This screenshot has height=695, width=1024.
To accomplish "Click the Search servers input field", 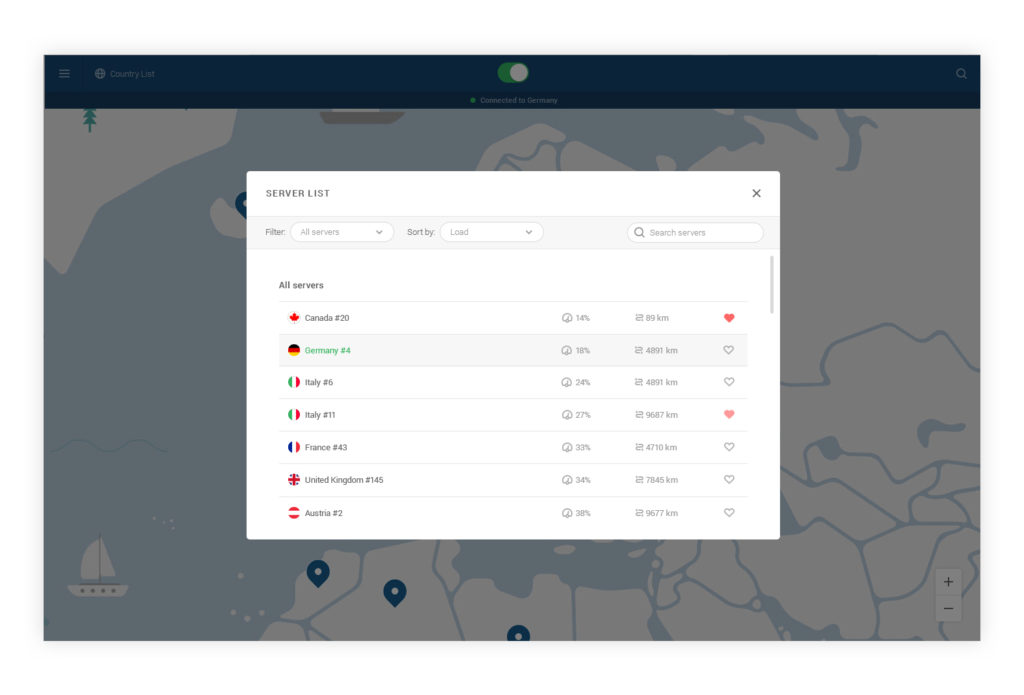I will click(x=695, y=233).
